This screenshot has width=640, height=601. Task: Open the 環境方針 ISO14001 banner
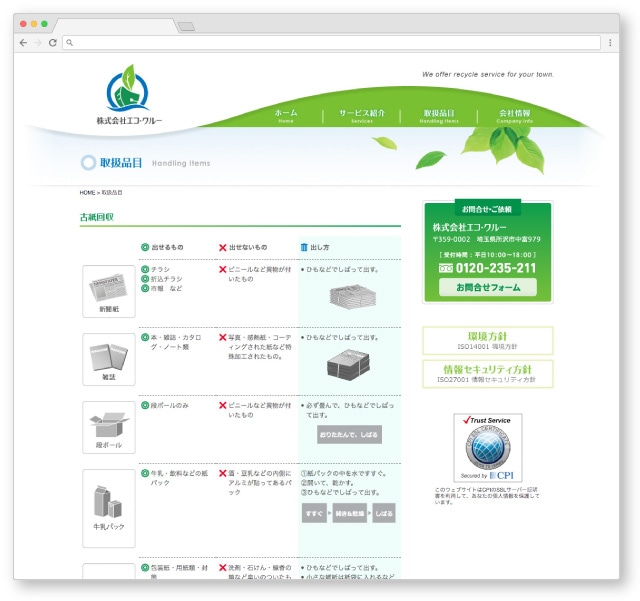point(488,341)
